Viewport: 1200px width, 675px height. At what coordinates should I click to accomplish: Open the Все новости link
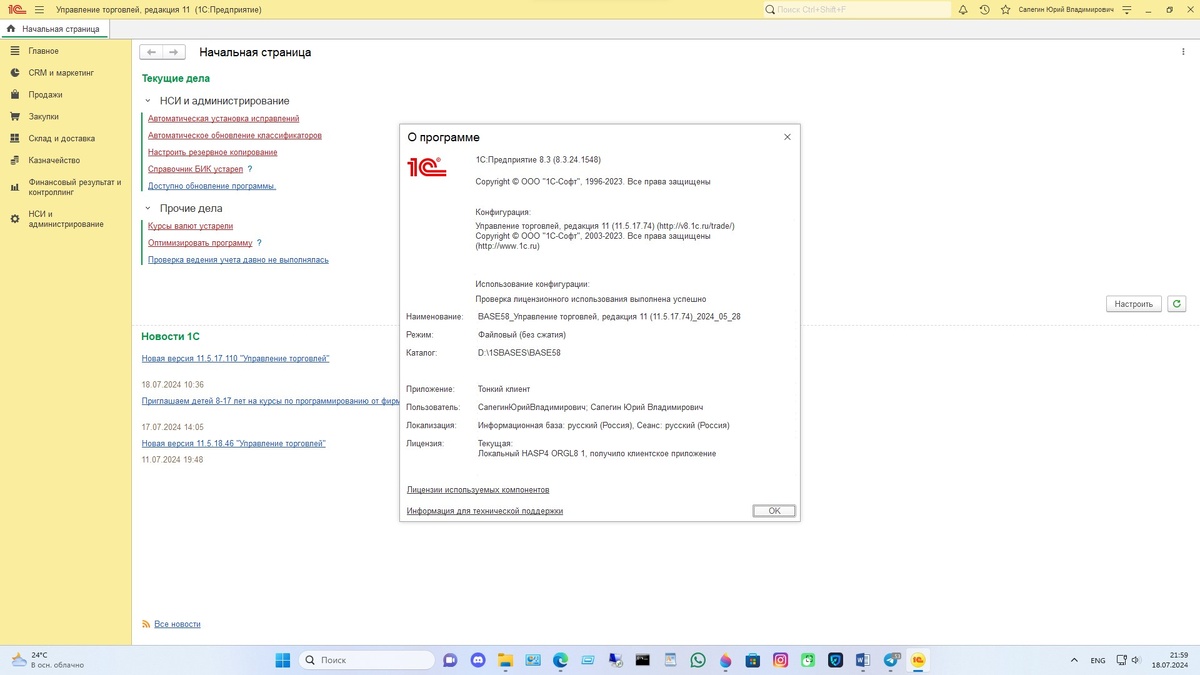pyautogui.click(x=177, y=624)
